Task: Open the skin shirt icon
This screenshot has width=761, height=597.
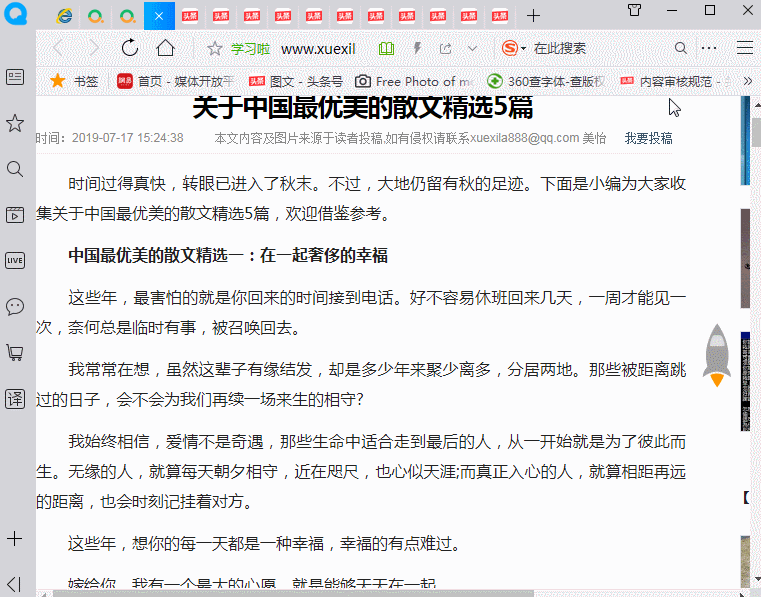Action: coord(634,10)
